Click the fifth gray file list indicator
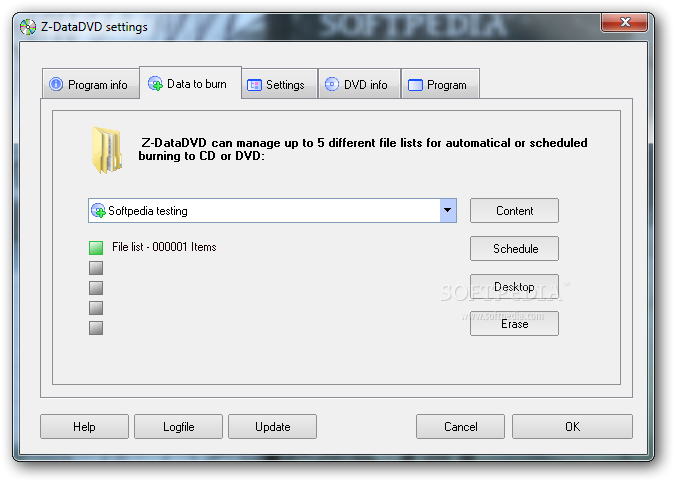The image size is (675, 482). pos(96,328)
